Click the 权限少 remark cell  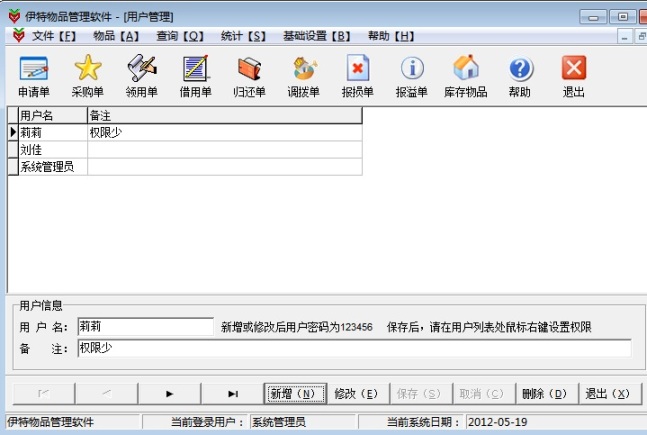pos(225,132)
